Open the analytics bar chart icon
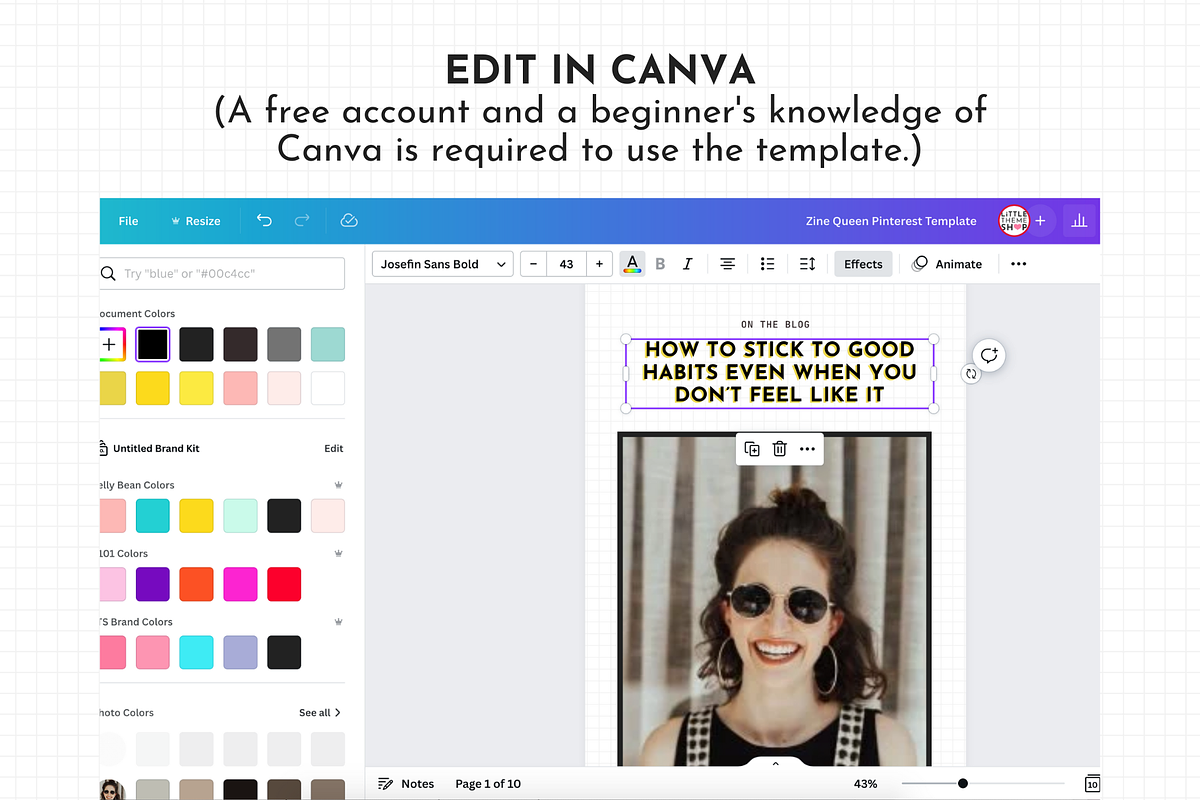This screenshot has width=1200, height=800. point(1079,221)
